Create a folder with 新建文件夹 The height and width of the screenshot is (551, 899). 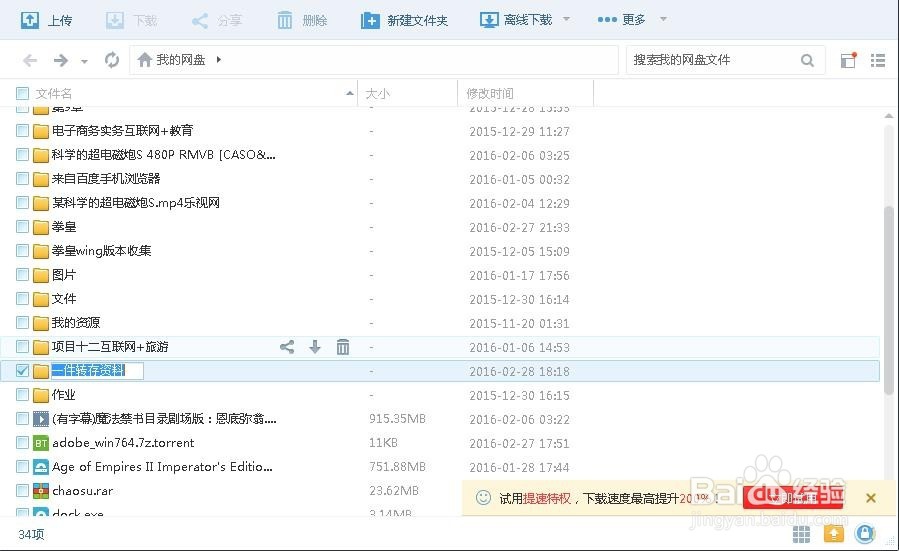pyautogui.click(x=404, y=21)
